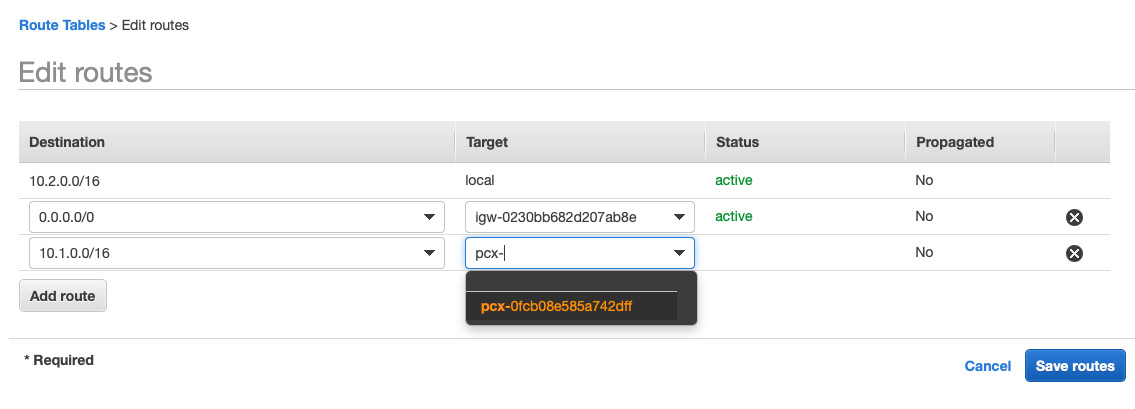Viewport: 1135px width, 409px height.
Task: Click the Propagated column header
Action: pos(955,142)
